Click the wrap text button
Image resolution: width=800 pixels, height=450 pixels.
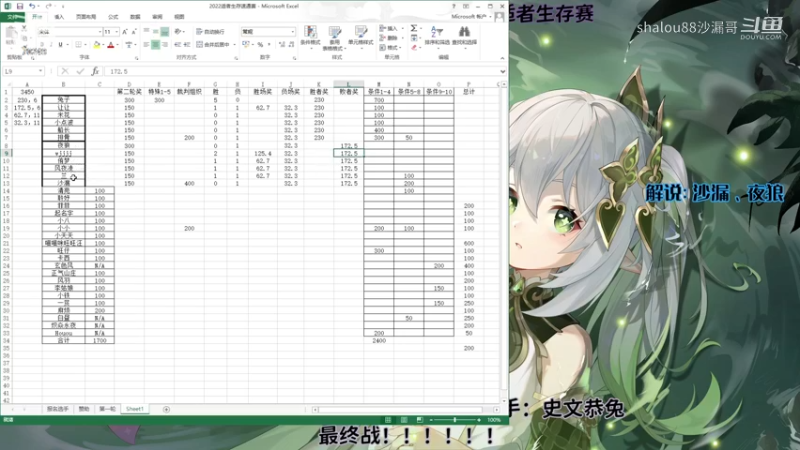coord(210,32)
